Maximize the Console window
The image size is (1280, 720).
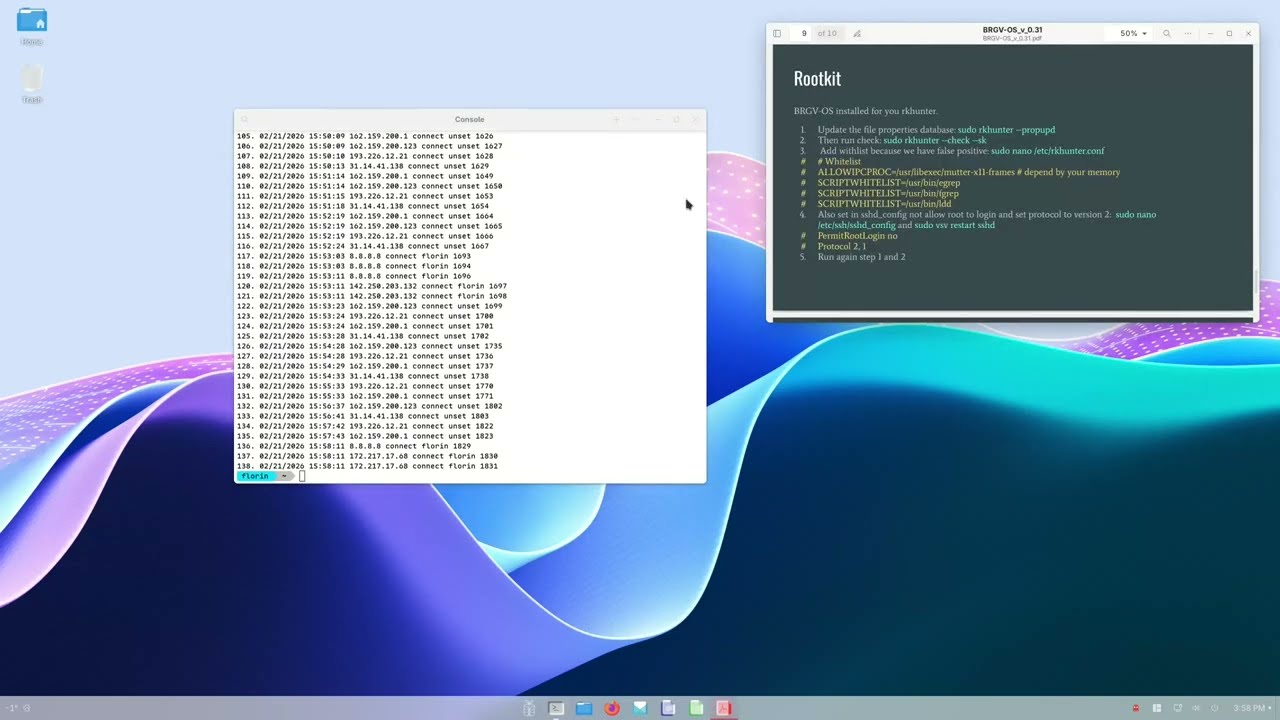tap(676, 119)
